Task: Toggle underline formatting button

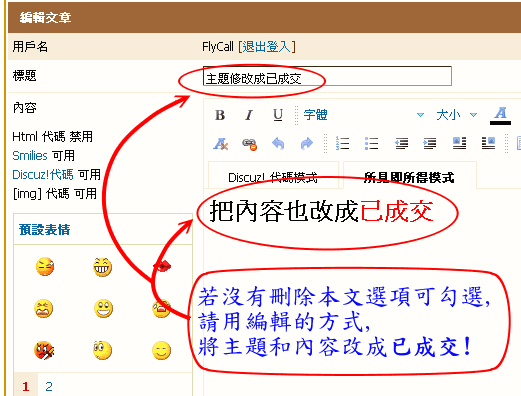Action: pos(278,115)
